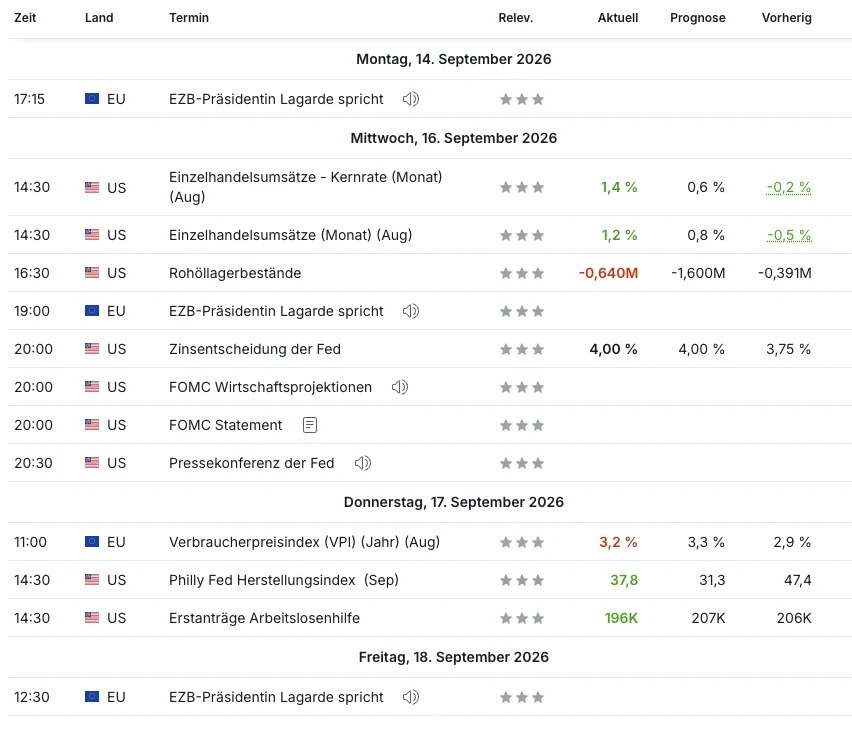852x736 pixels.
Task: Click the speaker icon for the 17:15 Lagarde speech
Action: pyautogui.click(x=411, y=99)
